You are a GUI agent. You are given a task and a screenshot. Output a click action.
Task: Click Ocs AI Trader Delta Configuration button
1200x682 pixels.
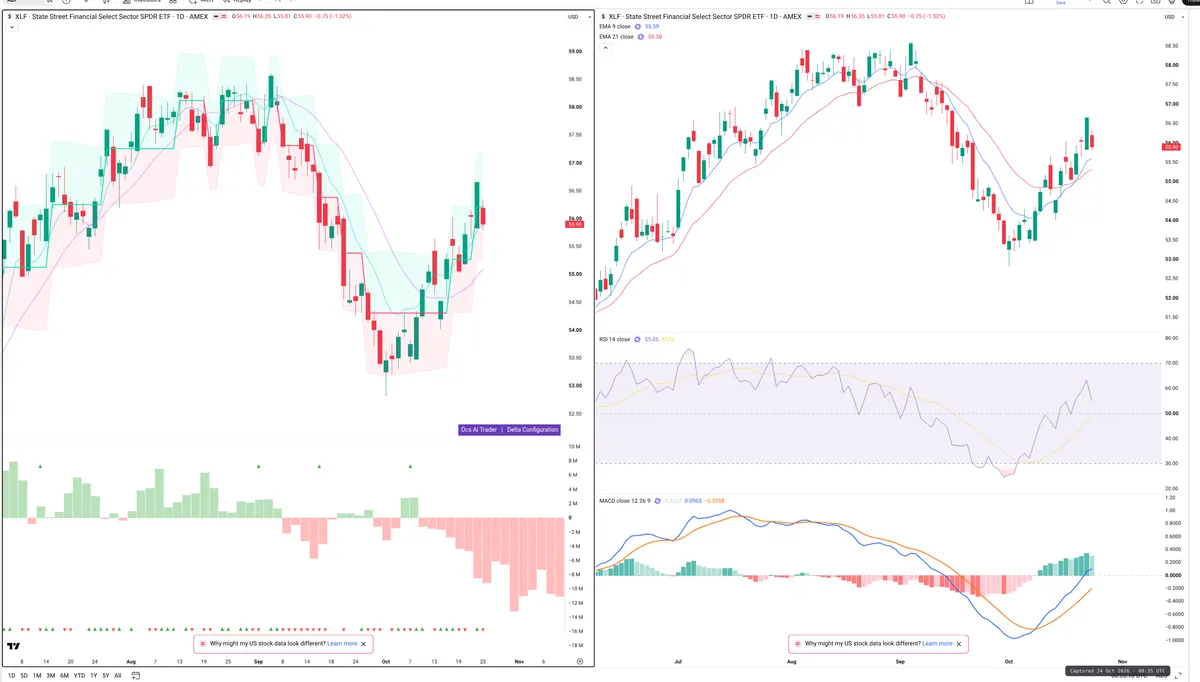tap(509, 430)
